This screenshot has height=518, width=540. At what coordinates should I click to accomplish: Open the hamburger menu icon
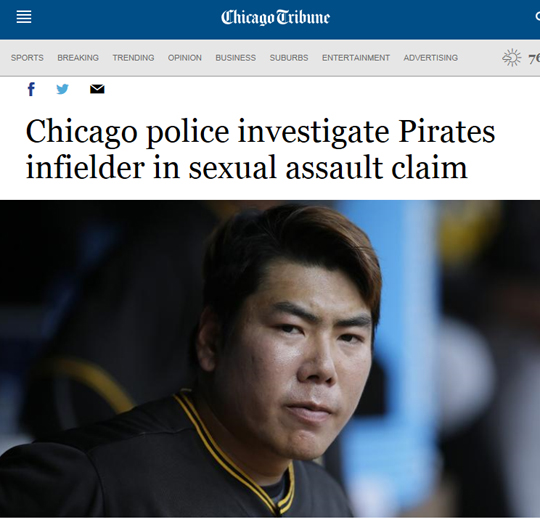click(x=24, y=17)
